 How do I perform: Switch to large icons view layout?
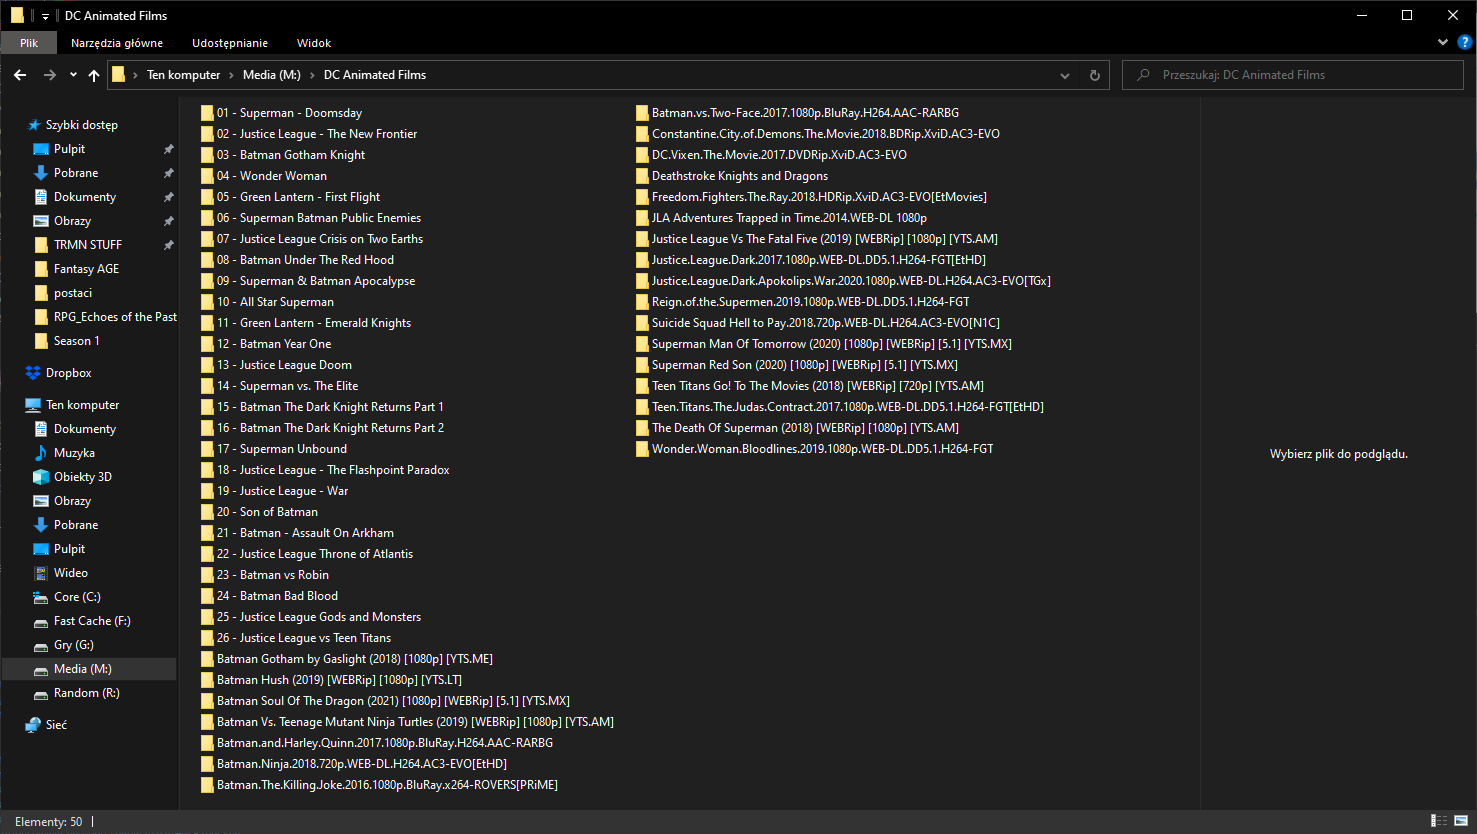point(1461,821)
